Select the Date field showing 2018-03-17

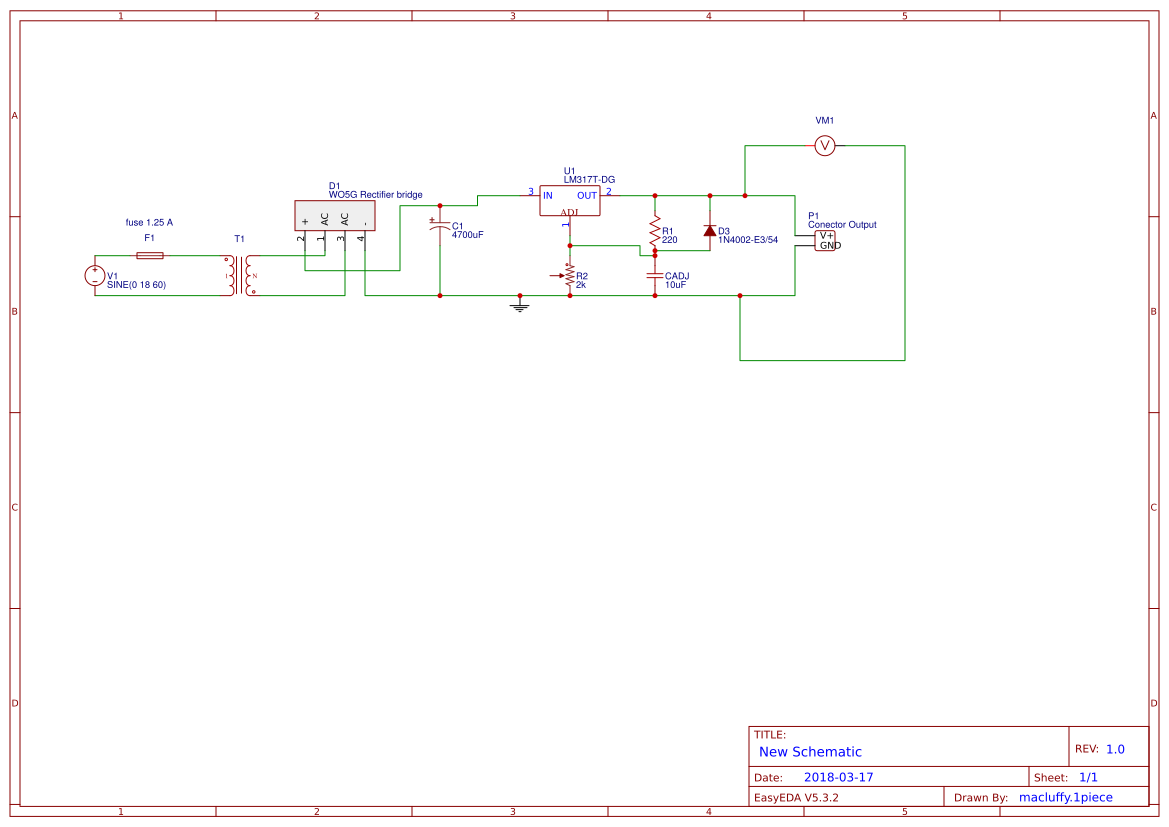click(840, 776)
